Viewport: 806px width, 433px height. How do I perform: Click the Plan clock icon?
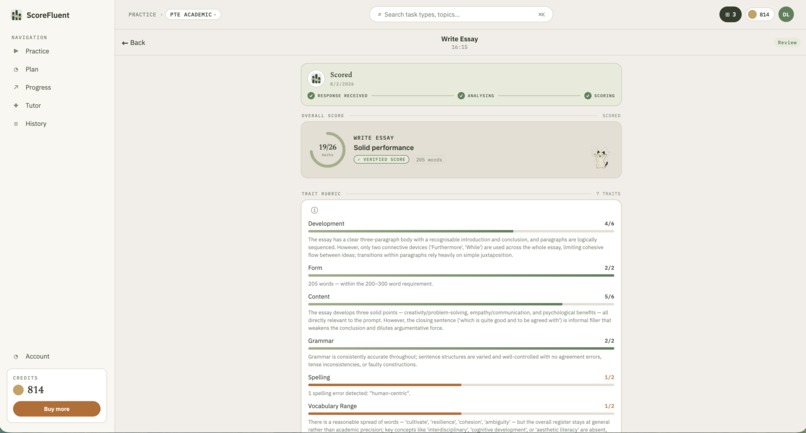pos(16,69)
